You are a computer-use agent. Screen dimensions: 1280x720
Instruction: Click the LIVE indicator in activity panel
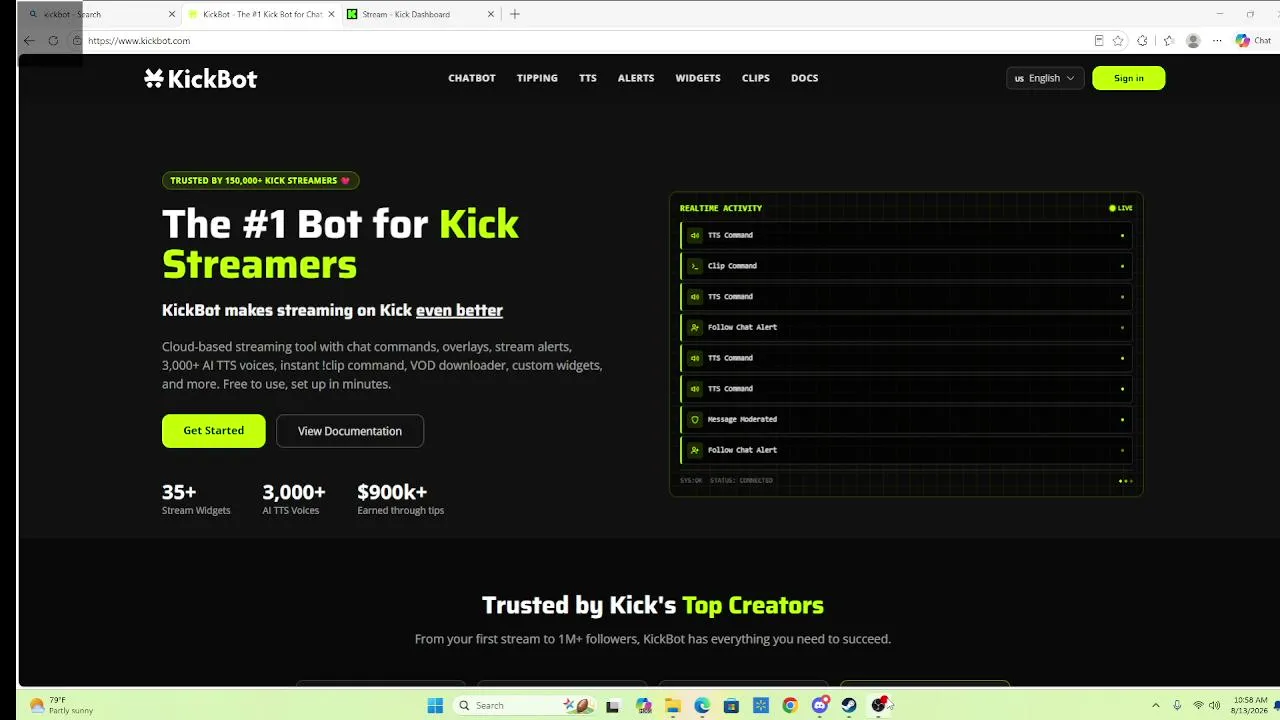click(x=1121, y=208)
